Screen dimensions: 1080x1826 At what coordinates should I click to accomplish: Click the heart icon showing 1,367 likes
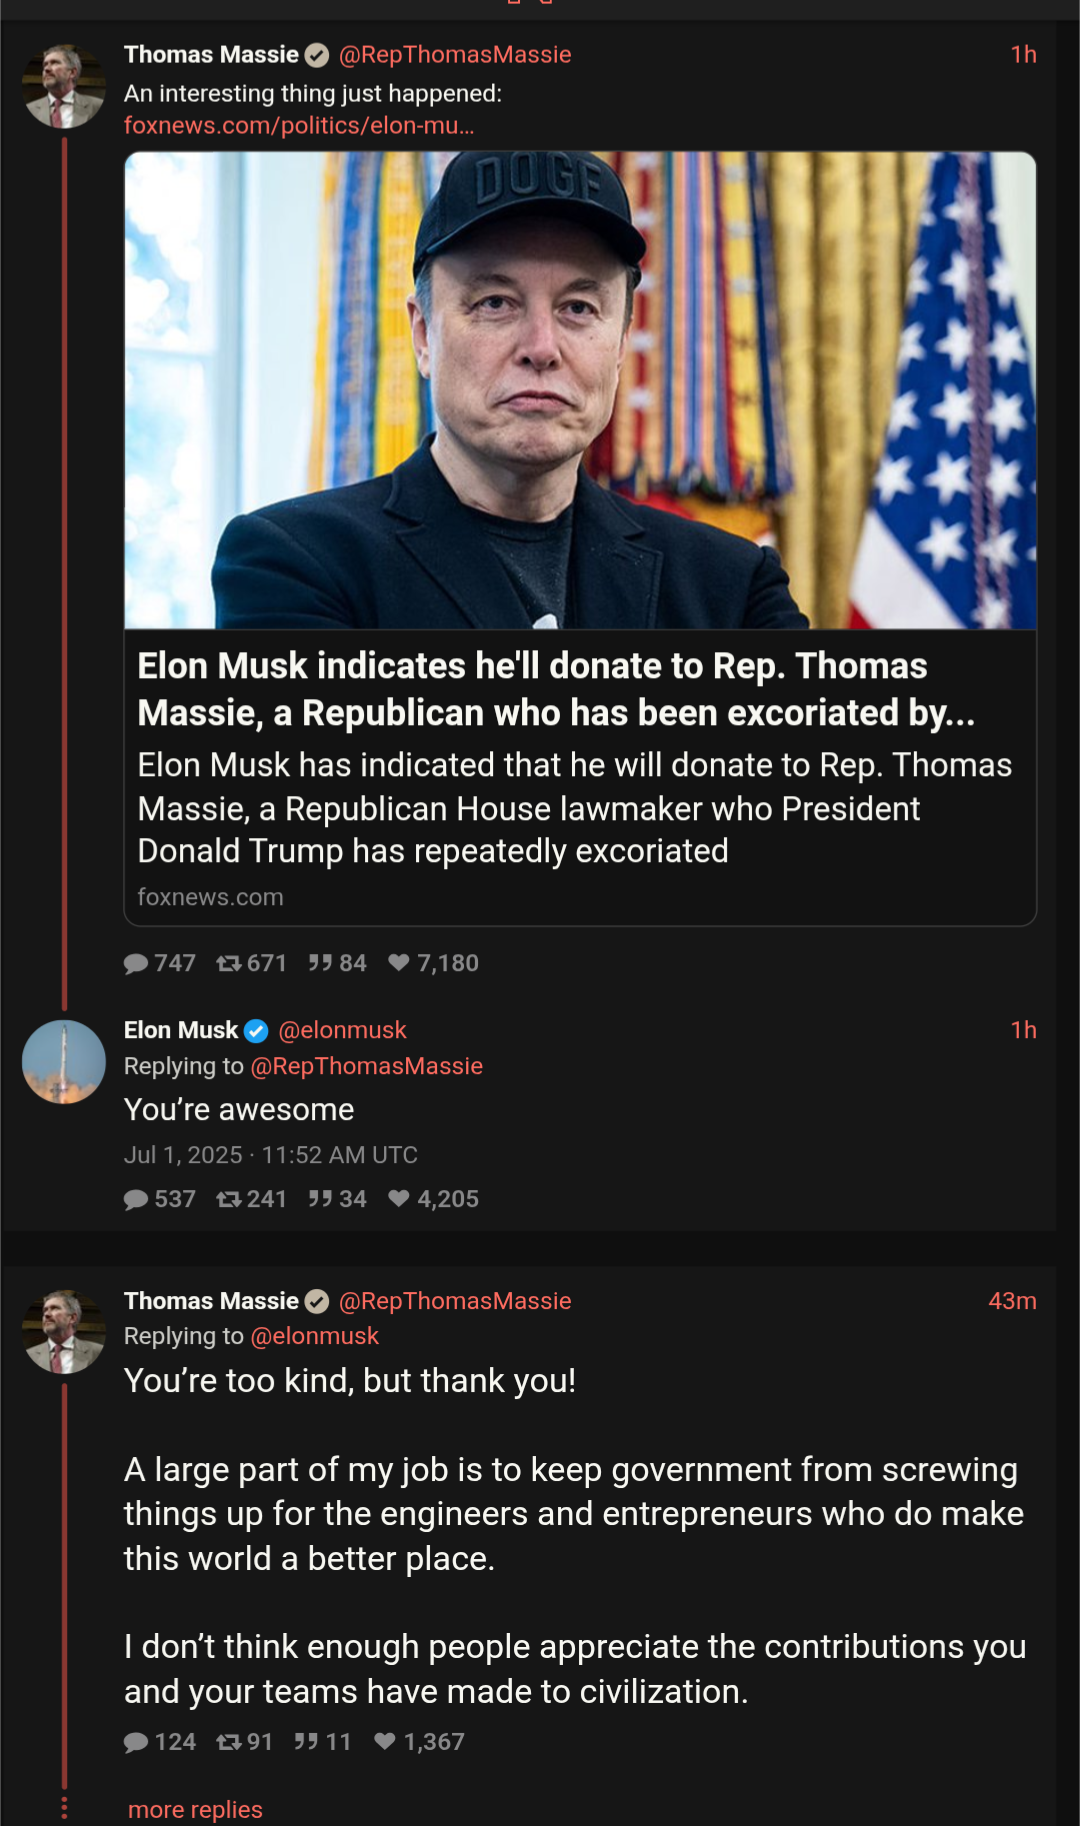[x=385, y=1742]
